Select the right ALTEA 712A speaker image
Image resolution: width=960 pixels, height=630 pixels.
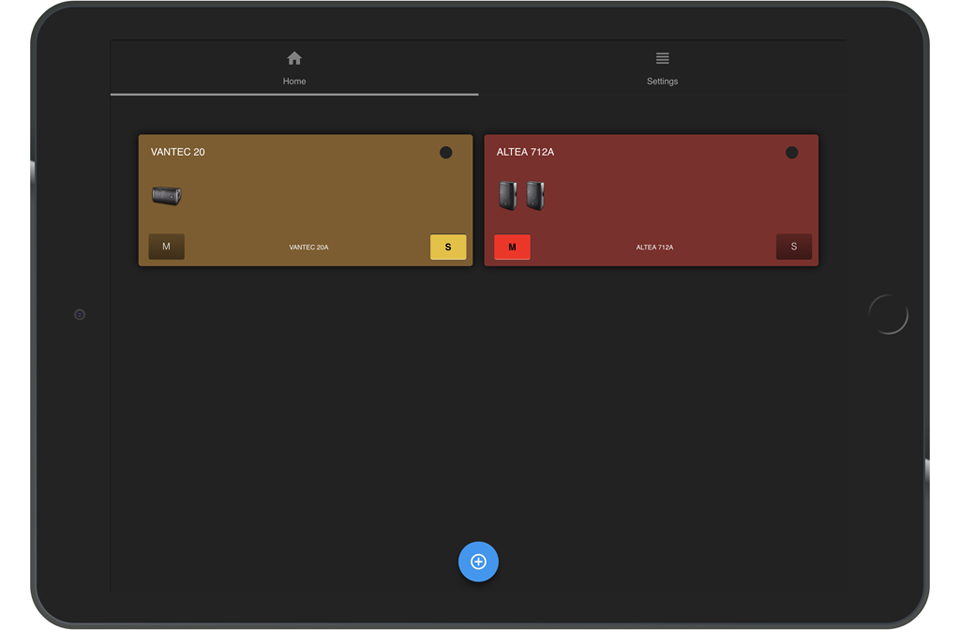point(536,196)
